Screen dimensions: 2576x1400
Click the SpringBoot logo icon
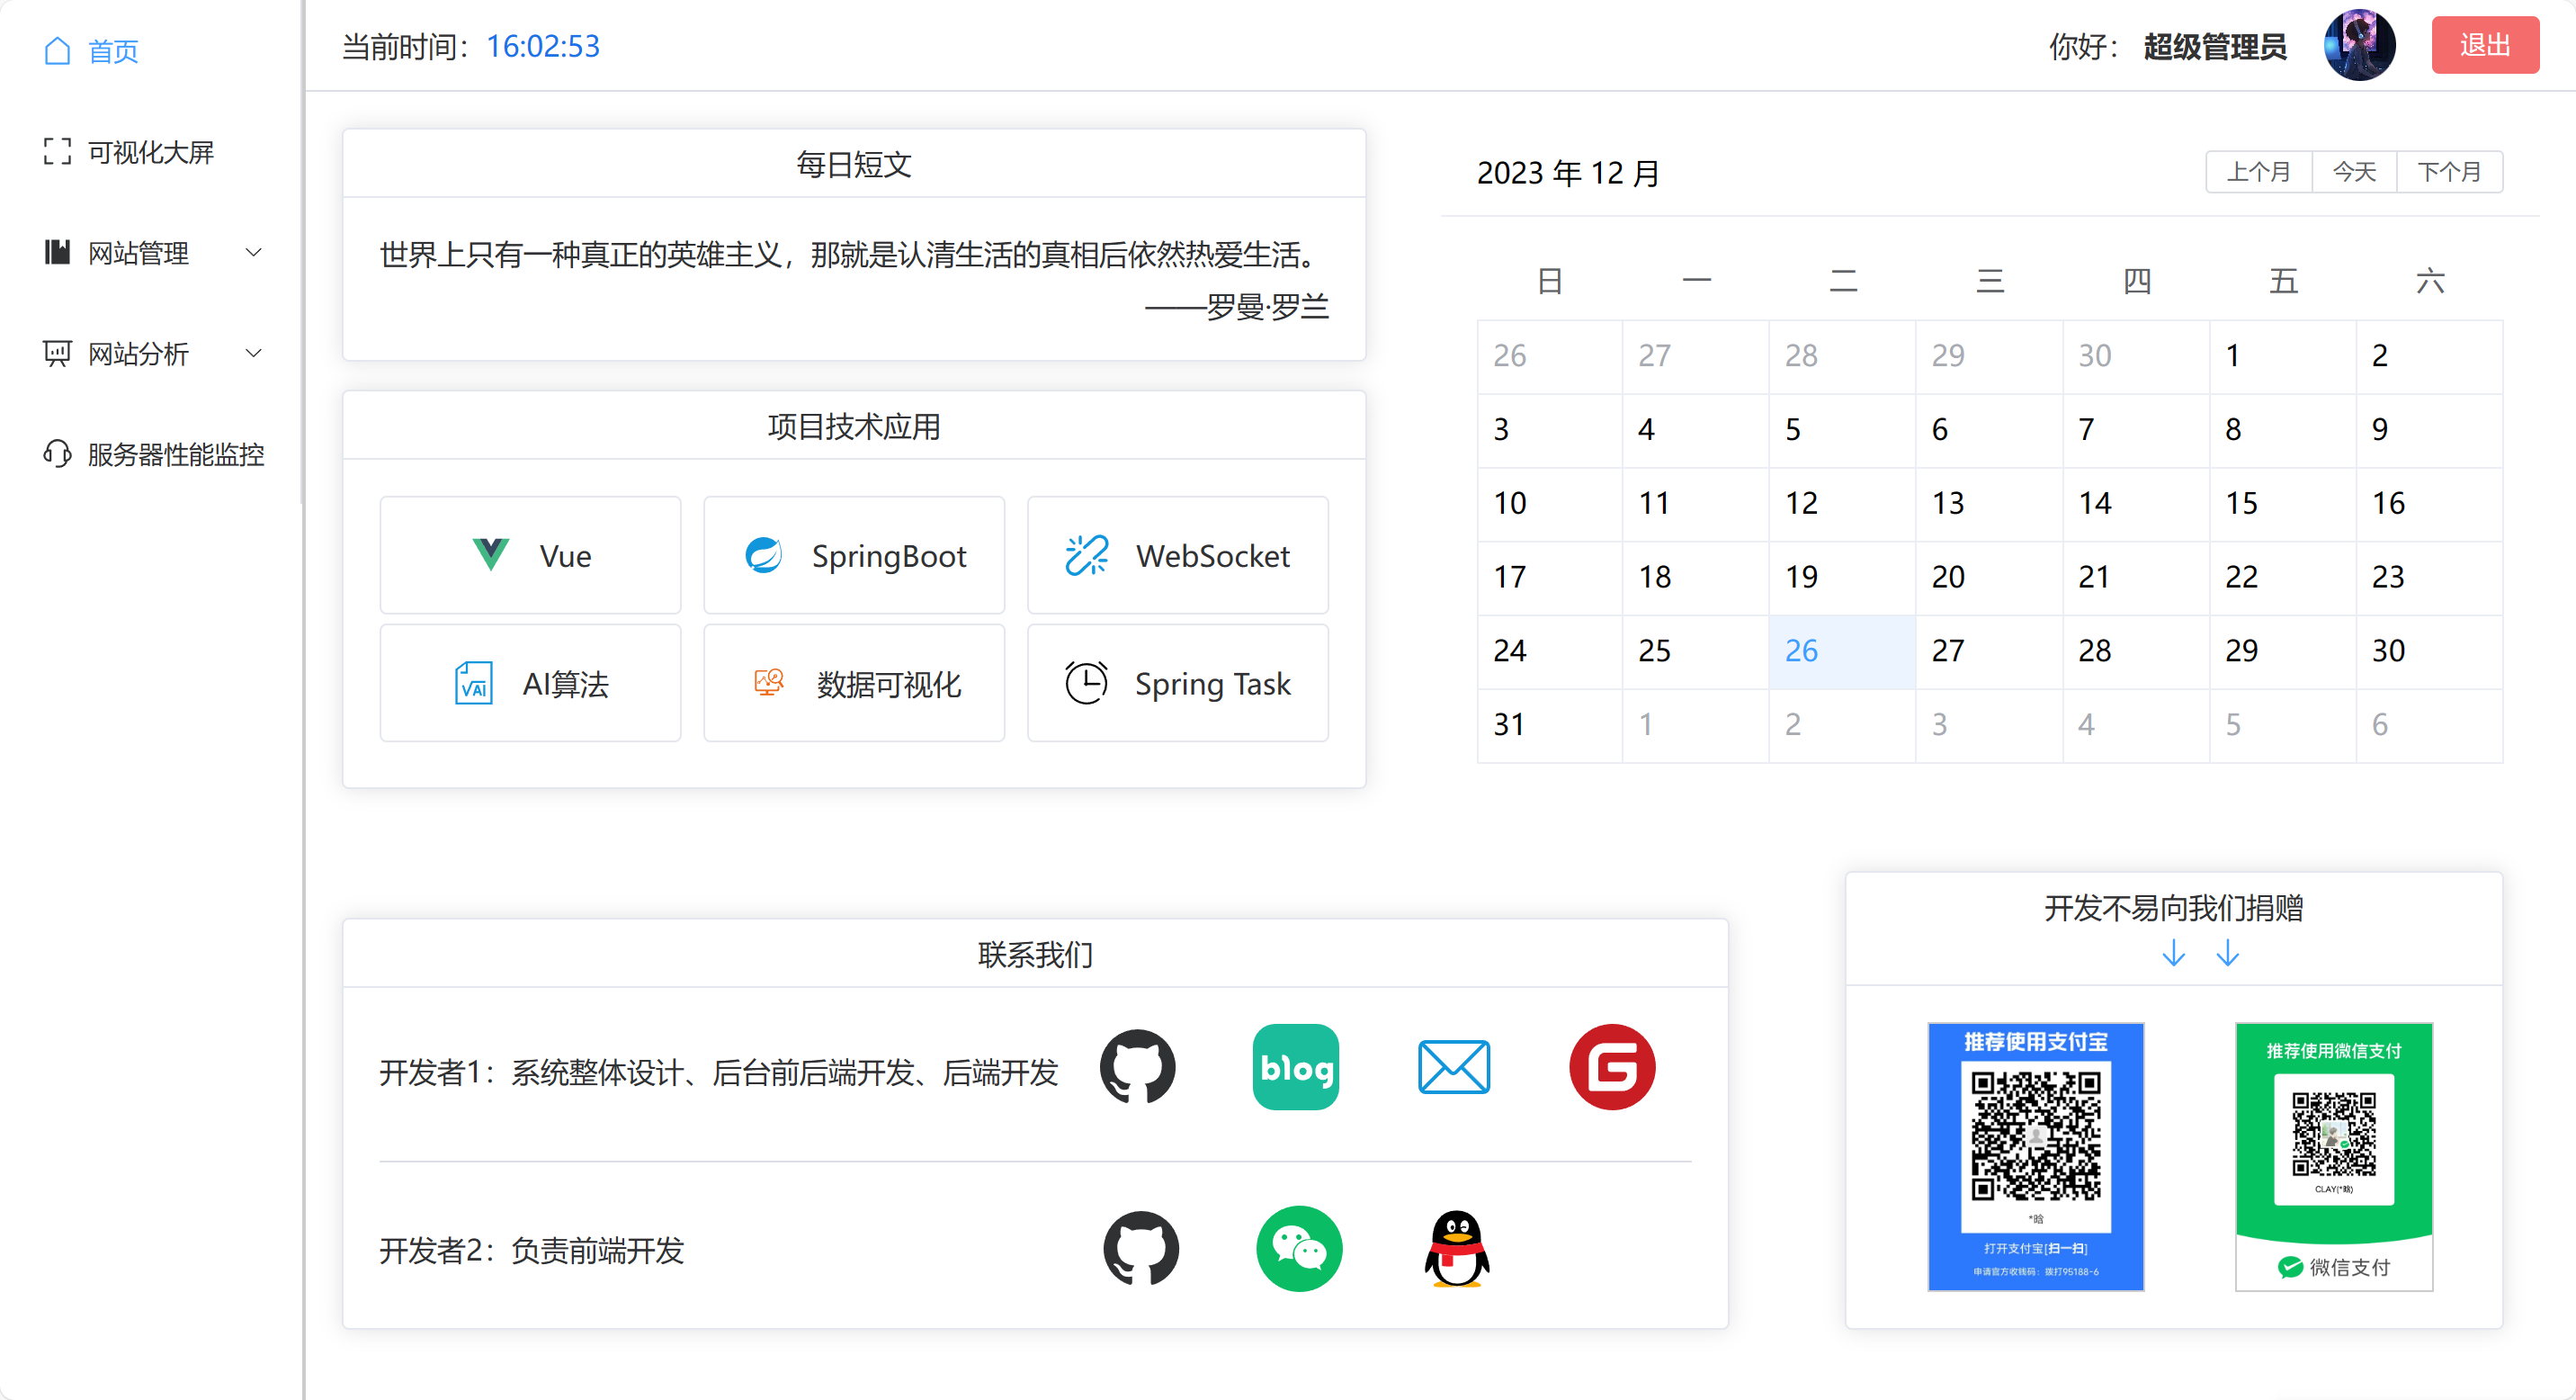tap(764, 555)
